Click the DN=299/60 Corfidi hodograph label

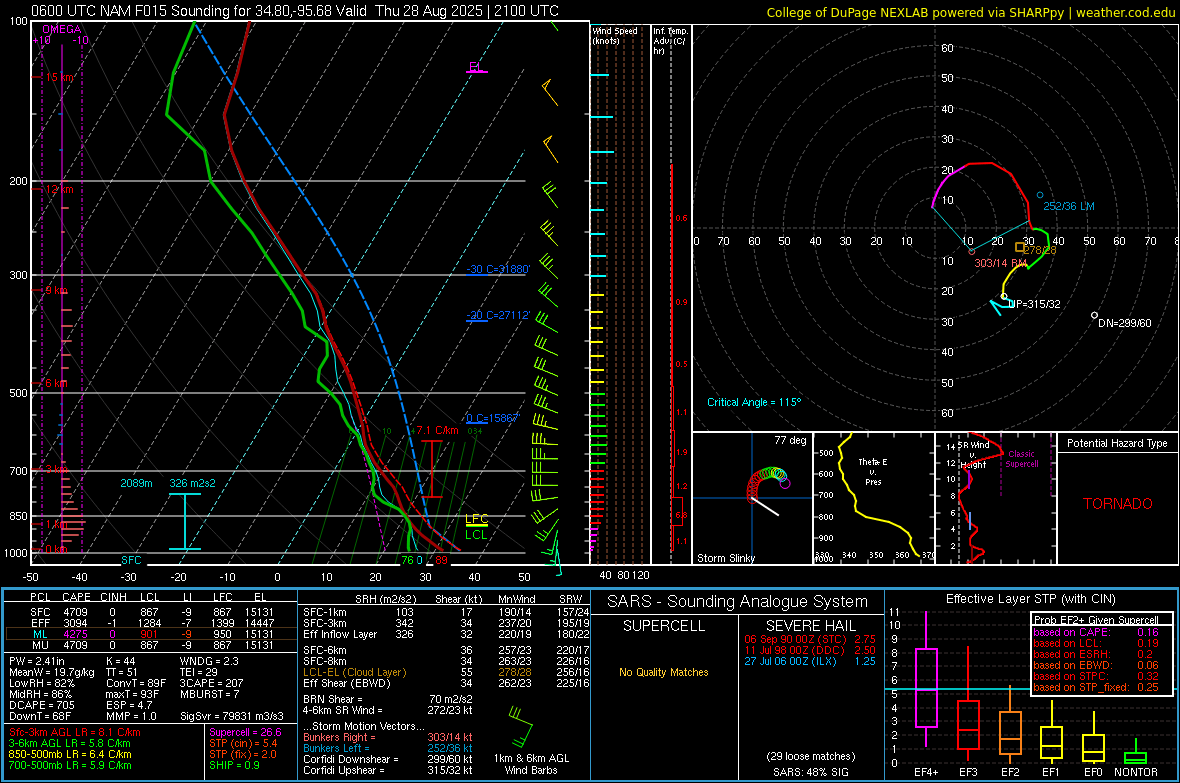pos(1124,323)
